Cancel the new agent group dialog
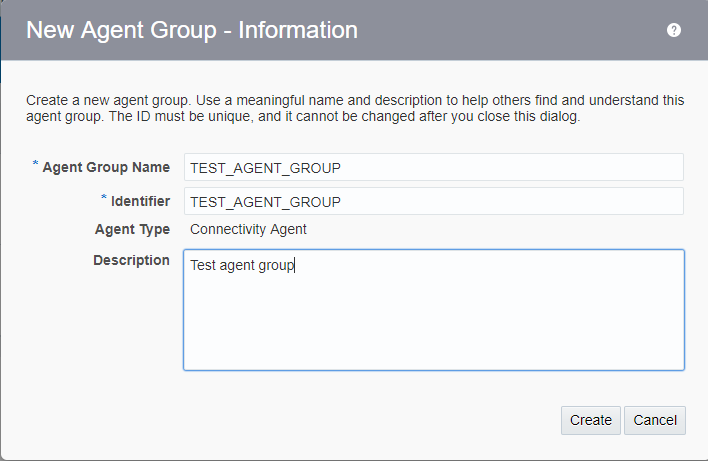The width and height of the screenshot is (709, 461). [x=655, y=420]
